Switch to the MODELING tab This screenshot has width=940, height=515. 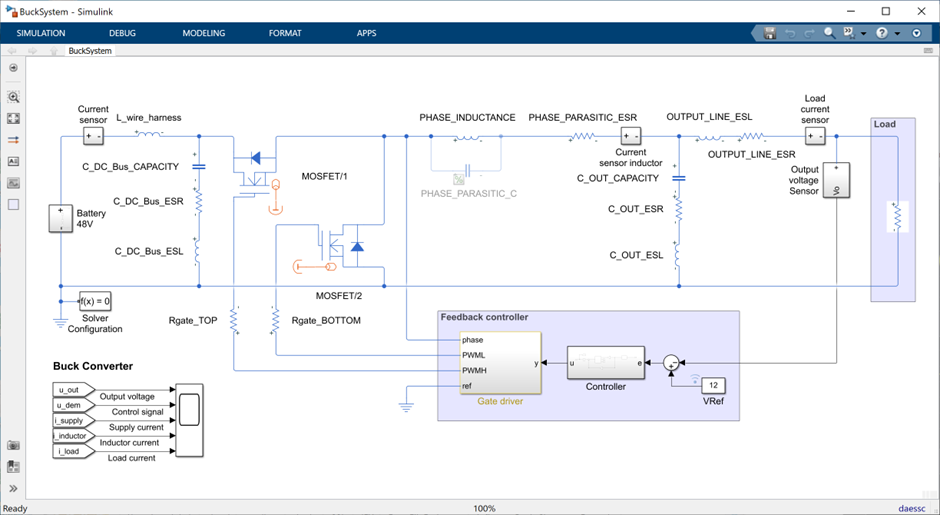pyautogui.click(x=203, y=33)
